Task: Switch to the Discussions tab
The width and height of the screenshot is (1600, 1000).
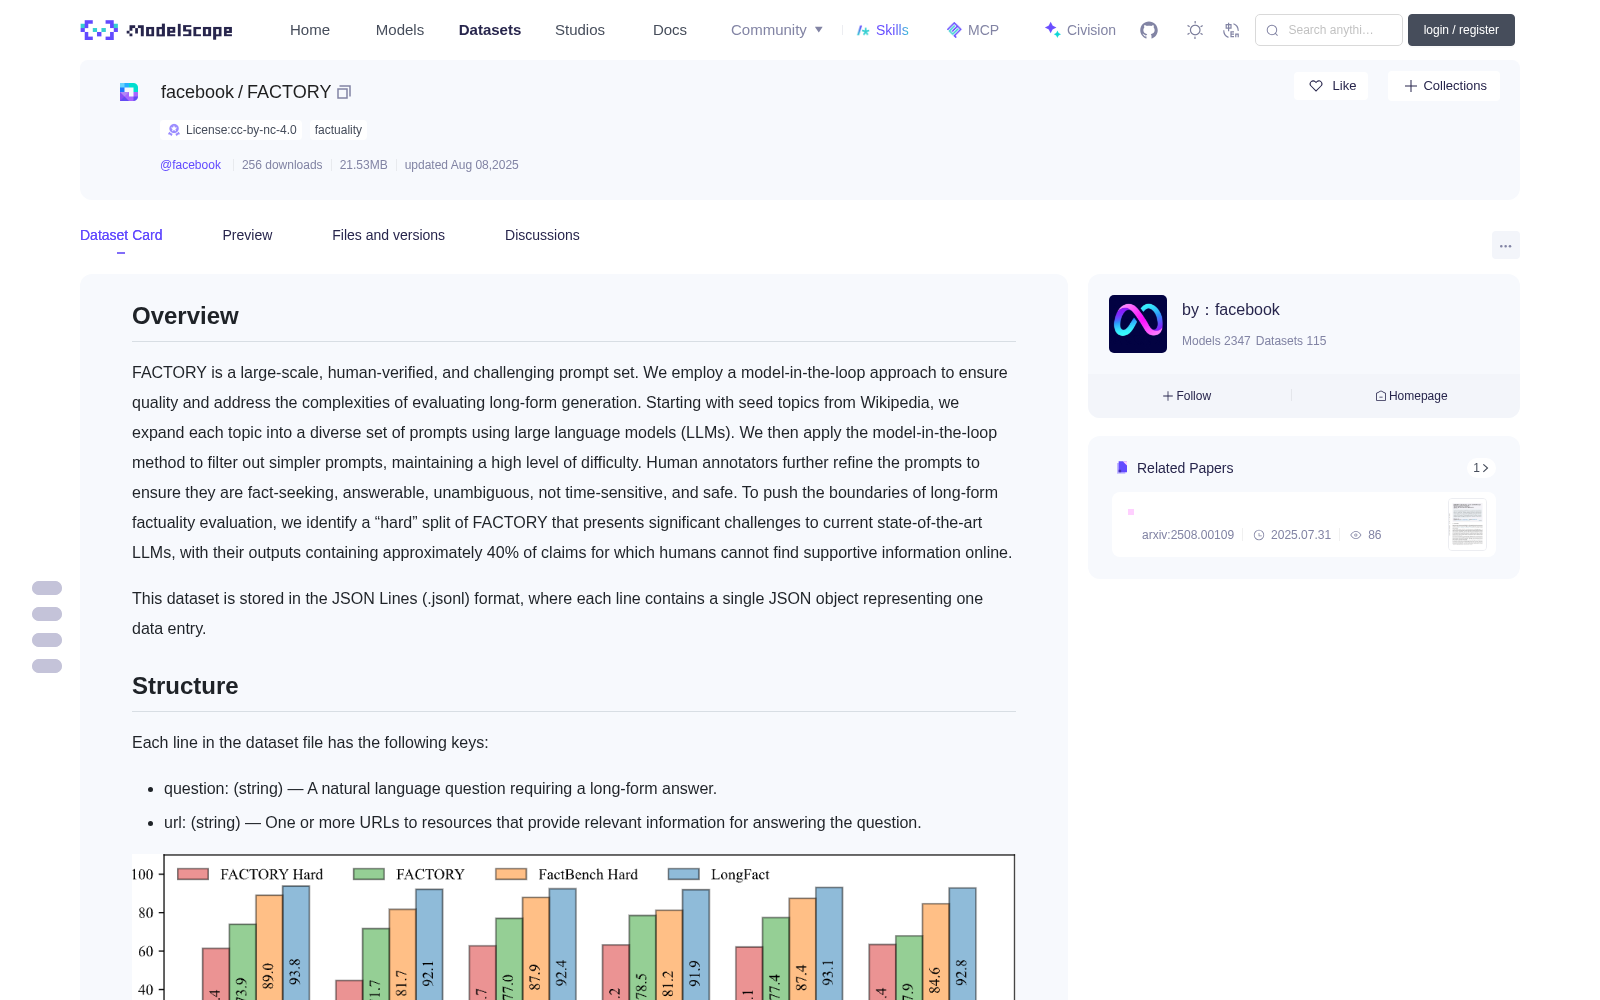Action: [542, 235]
